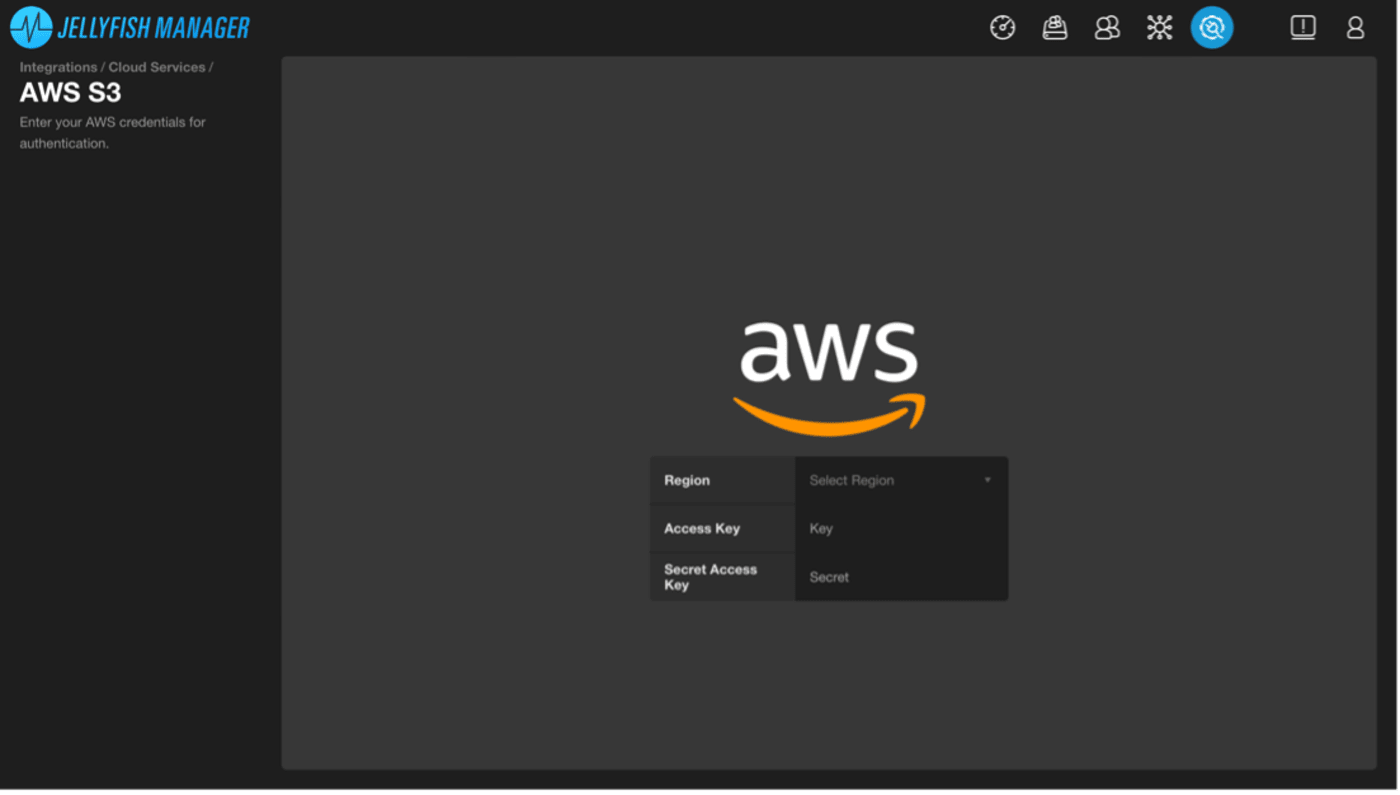Screen dimensions: 1400x795
Task: Click the AWS S3 page heading
Action: [70, 93]
